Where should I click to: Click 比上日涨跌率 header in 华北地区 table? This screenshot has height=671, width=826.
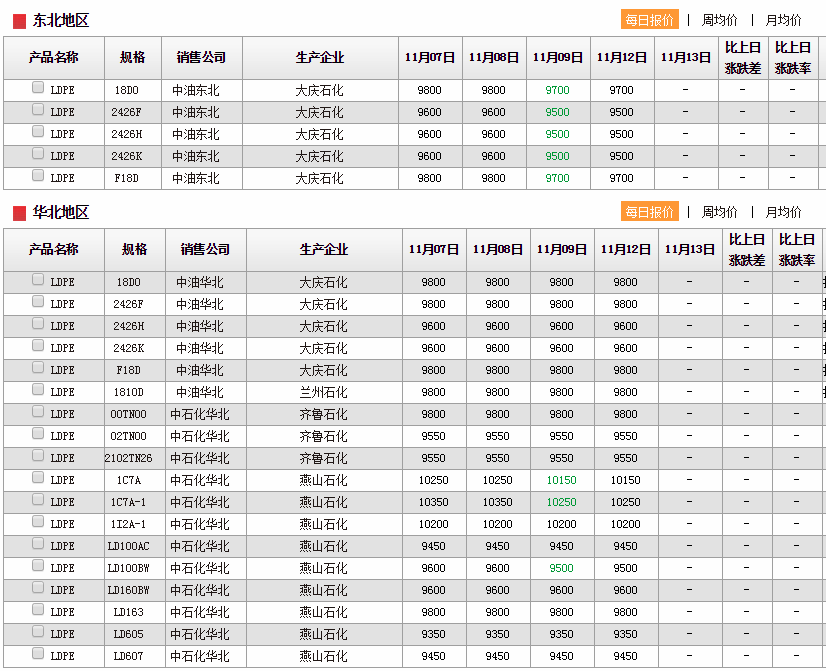[796, 249]
